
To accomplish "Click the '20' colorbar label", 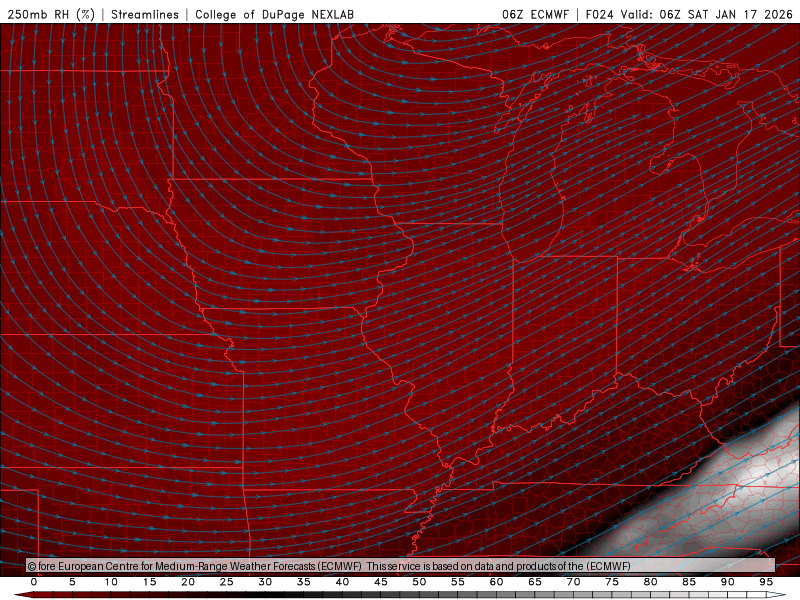I will coord(188,582).
